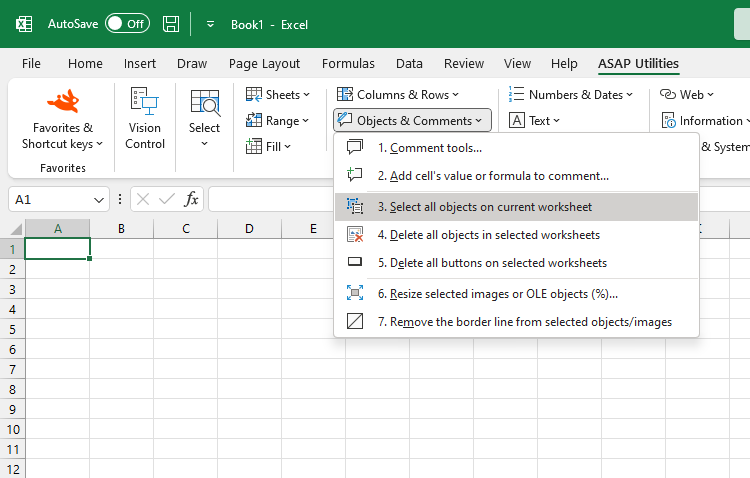The image size is (750, 478).
Task: Click the orange rabbit Favorites icon
Action: point(63,101)
